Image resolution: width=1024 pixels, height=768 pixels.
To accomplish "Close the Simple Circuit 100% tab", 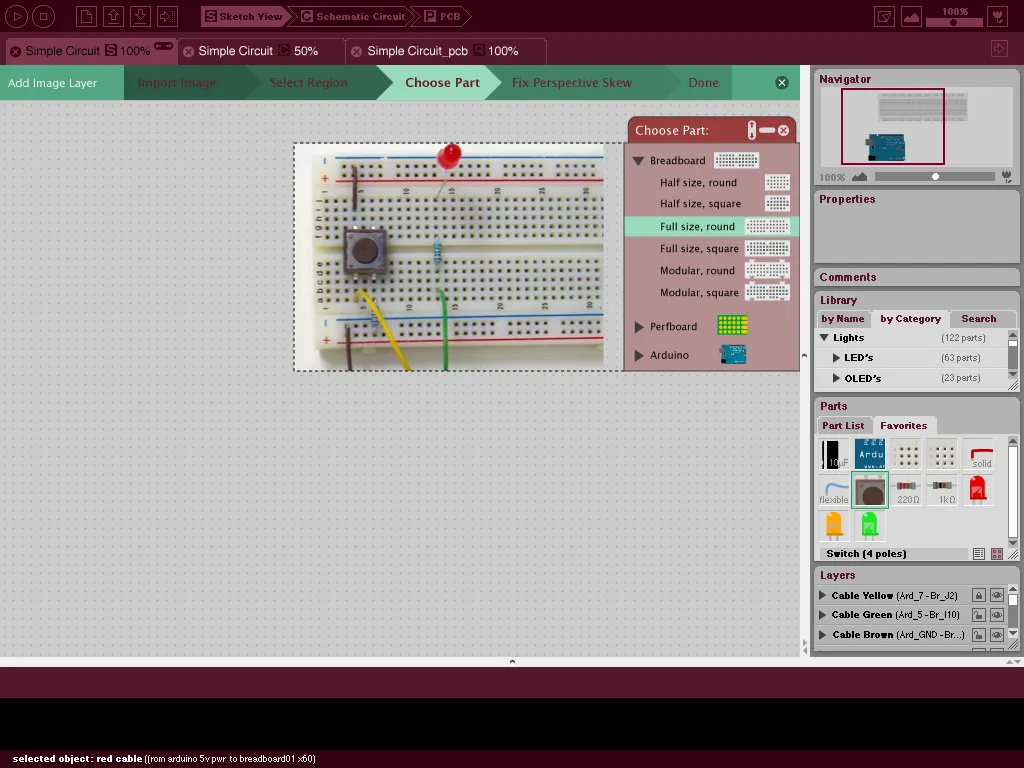I will click(15, 52).
